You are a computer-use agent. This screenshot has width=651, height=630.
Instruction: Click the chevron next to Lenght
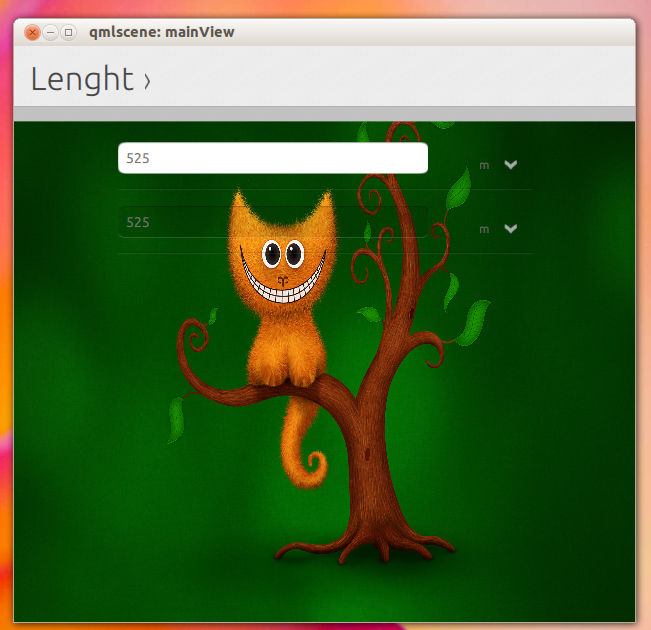[x=147, y=81]
